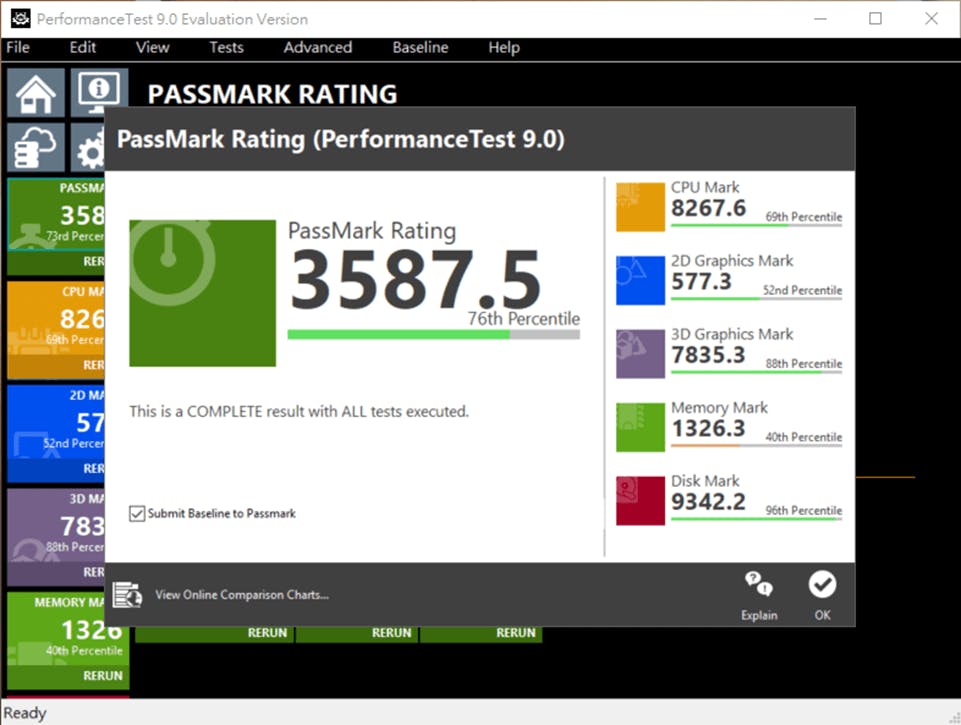Click the first RERUN button behind dialog bottom
The height and width of the screenshot is (725, 961).
(267, 632)
